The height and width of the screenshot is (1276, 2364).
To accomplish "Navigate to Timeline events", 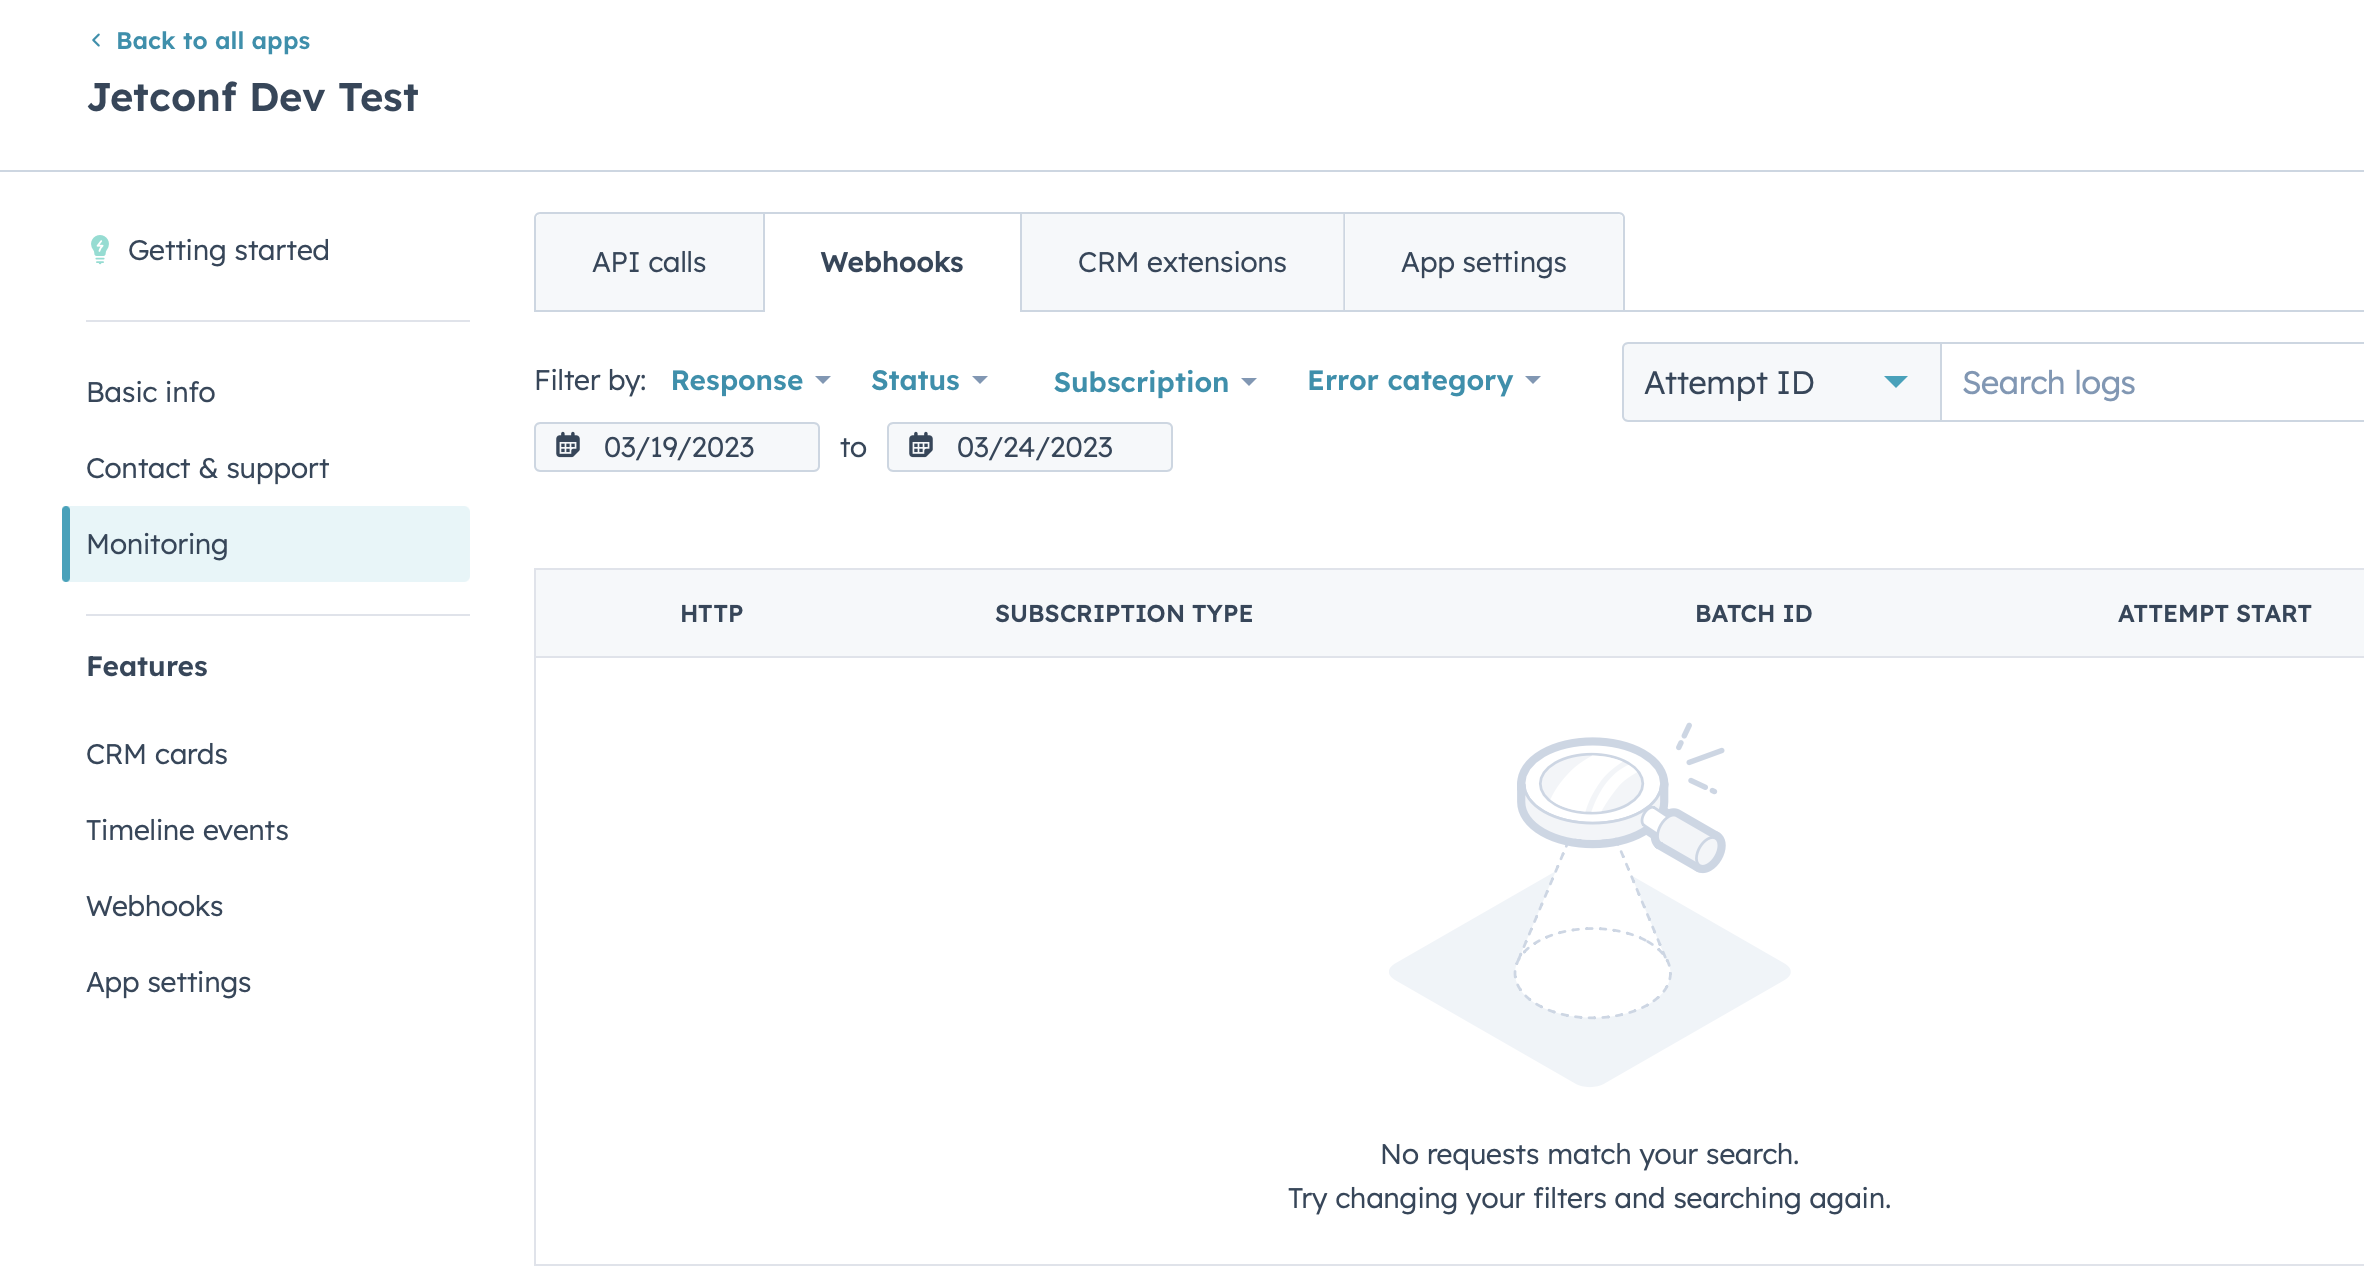I will pyautogui.click(x=187, y=829).
